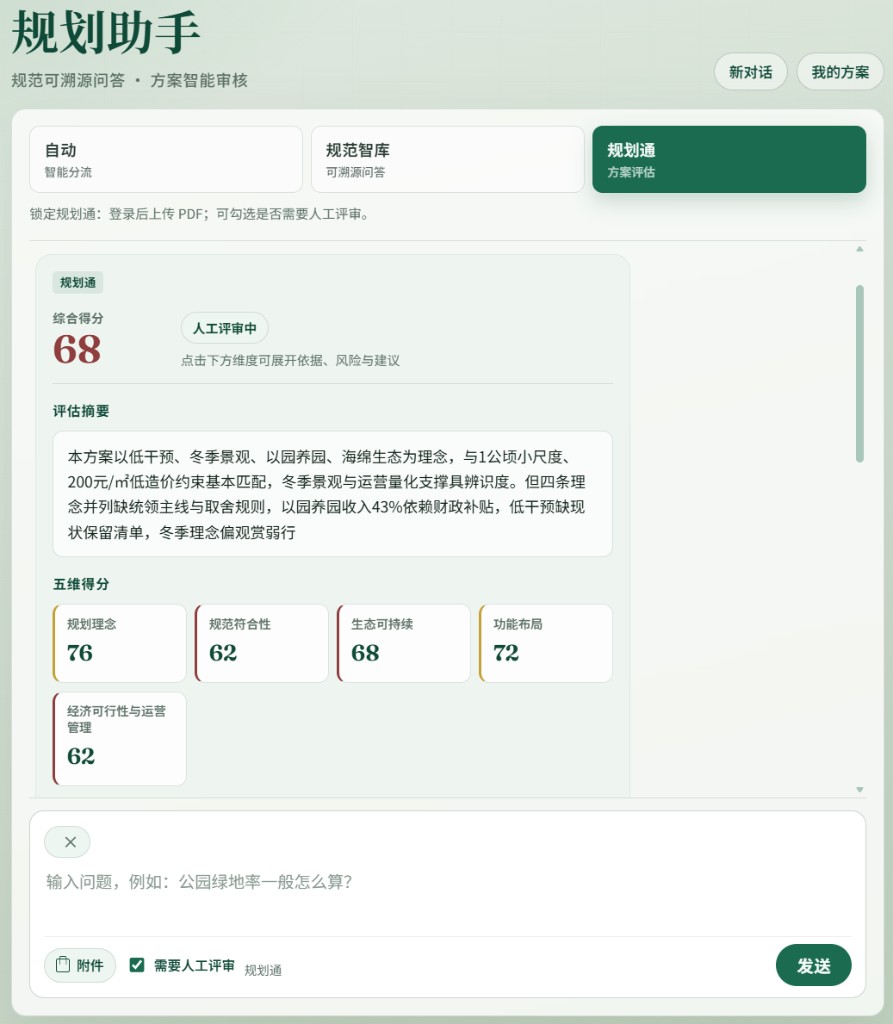
Task: Click the 评估摘要 summary text box
Action: pyautogui.click(x=333, y=494)
